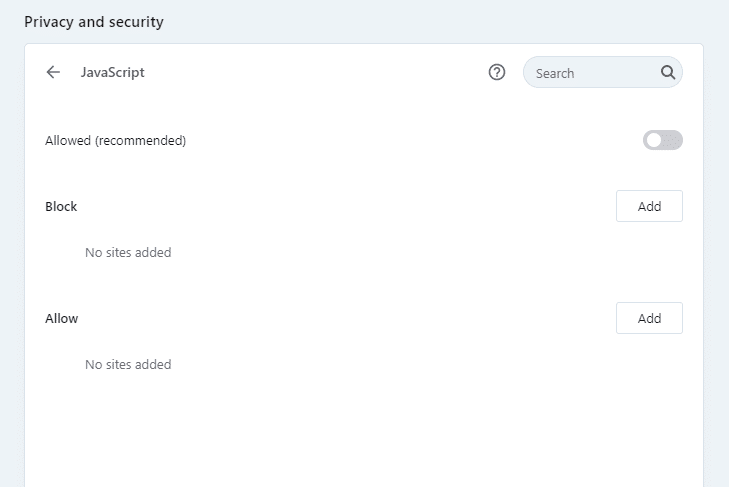Click the Search placeholder text
The height and width of the screenshot is (487, 729).
point(555,73)
